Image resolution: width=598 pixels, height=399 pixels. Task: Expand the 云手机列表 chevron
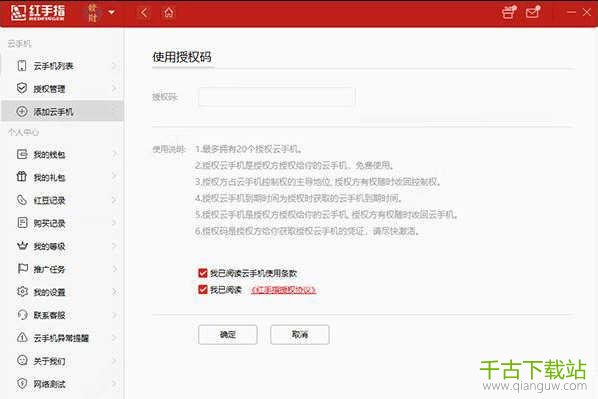114,66
